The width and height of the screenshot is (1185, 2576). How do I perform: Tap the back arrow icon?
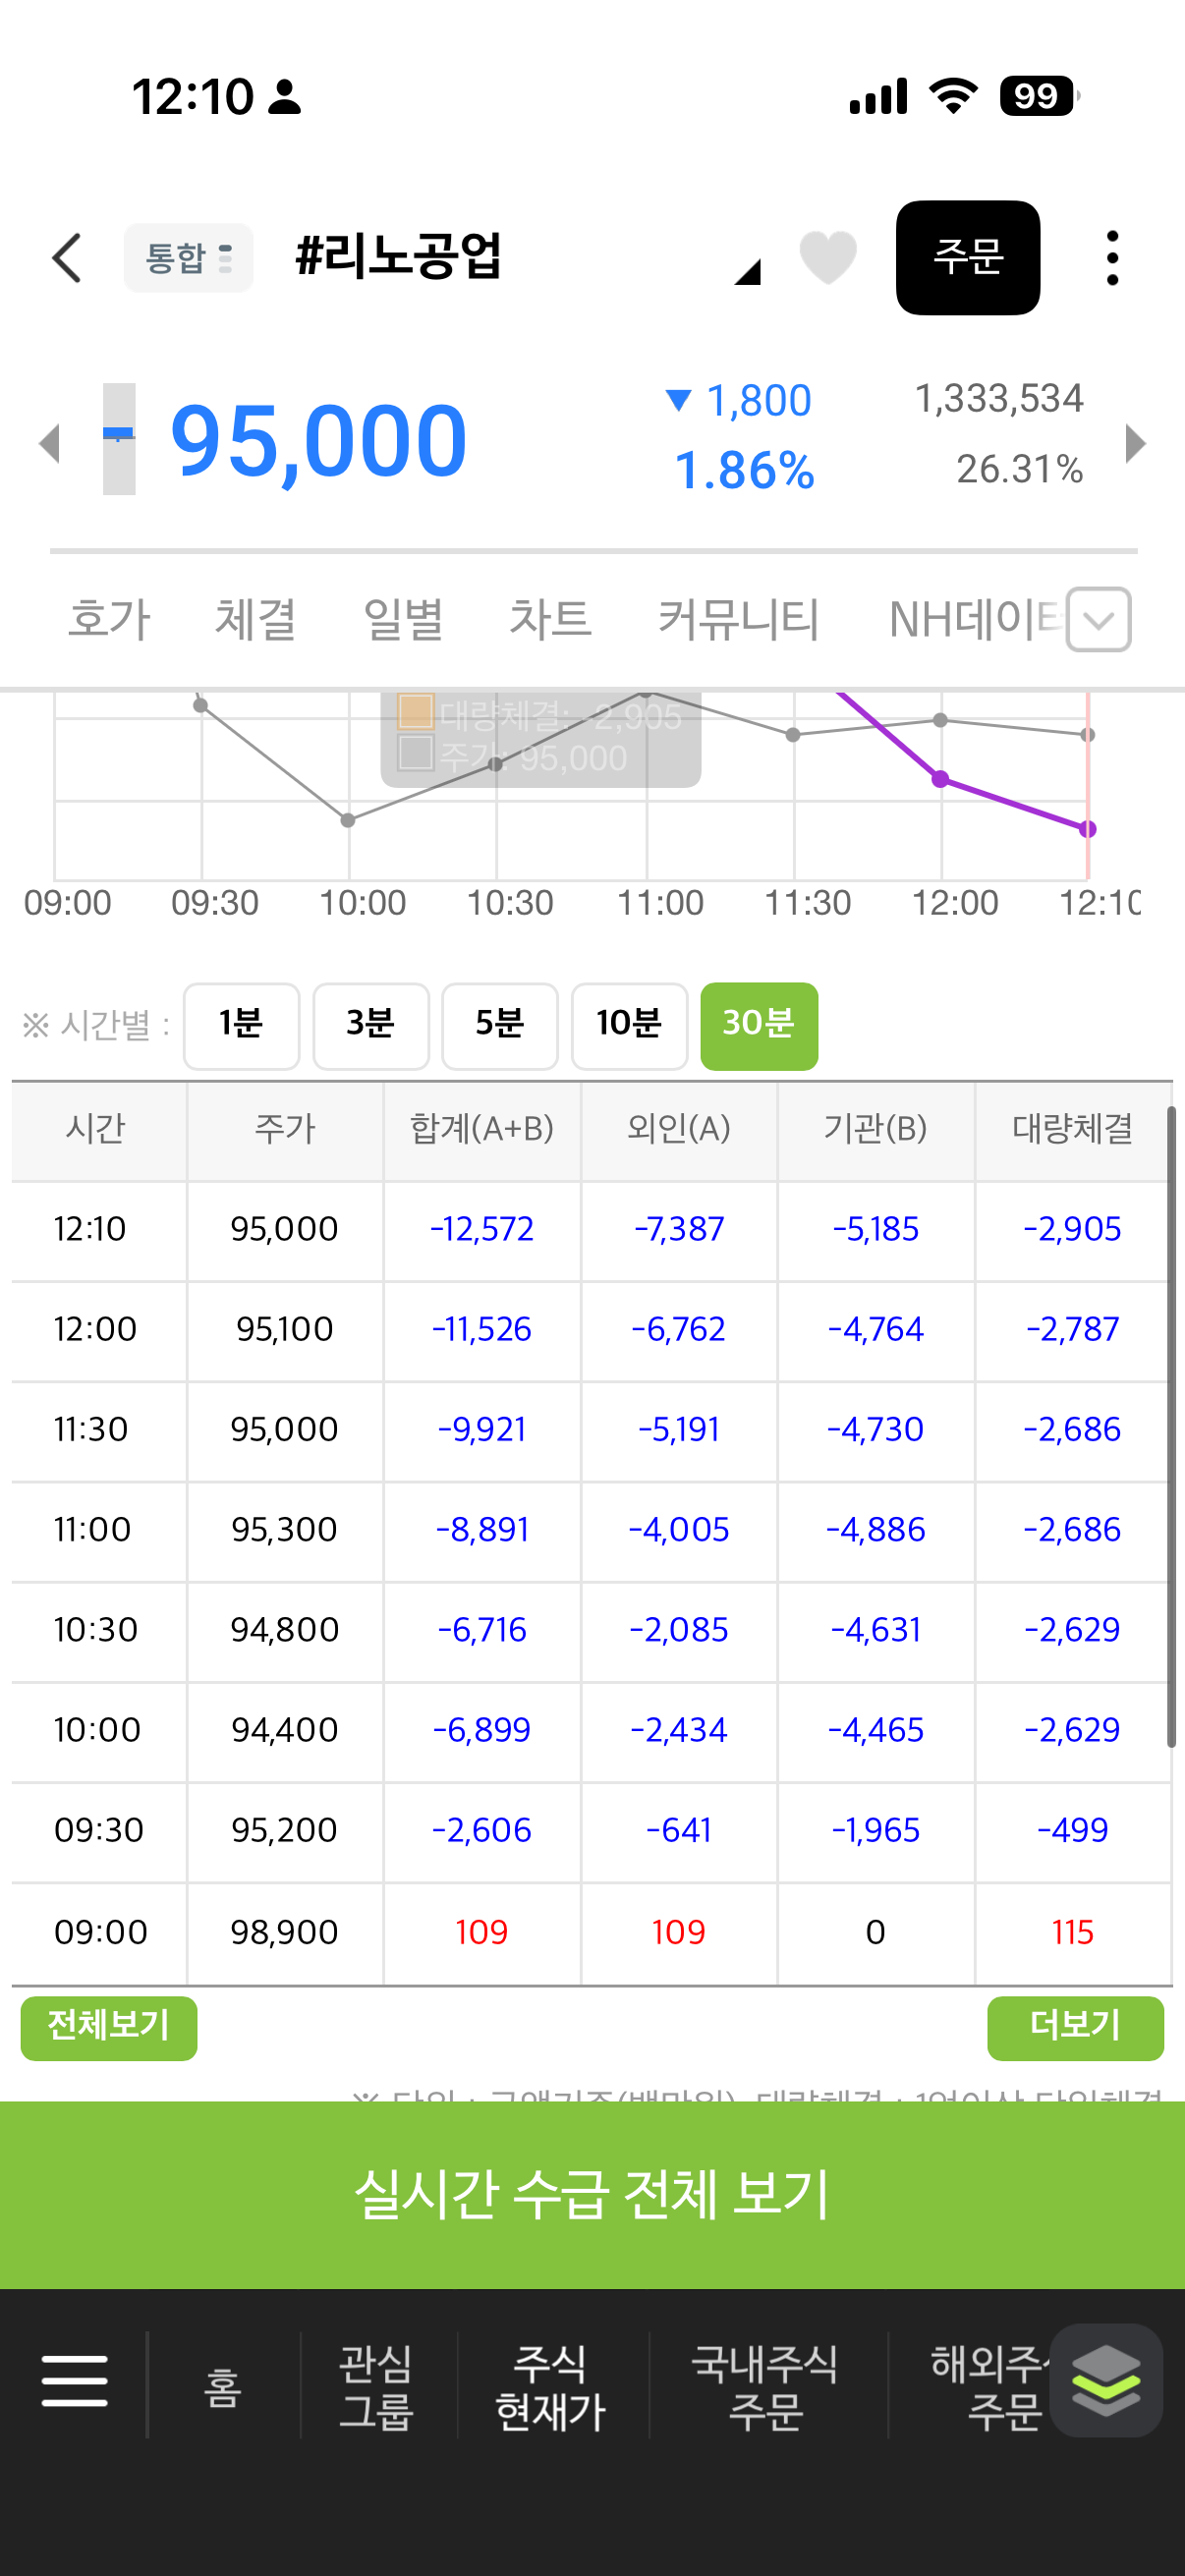(x=66, y=258)
